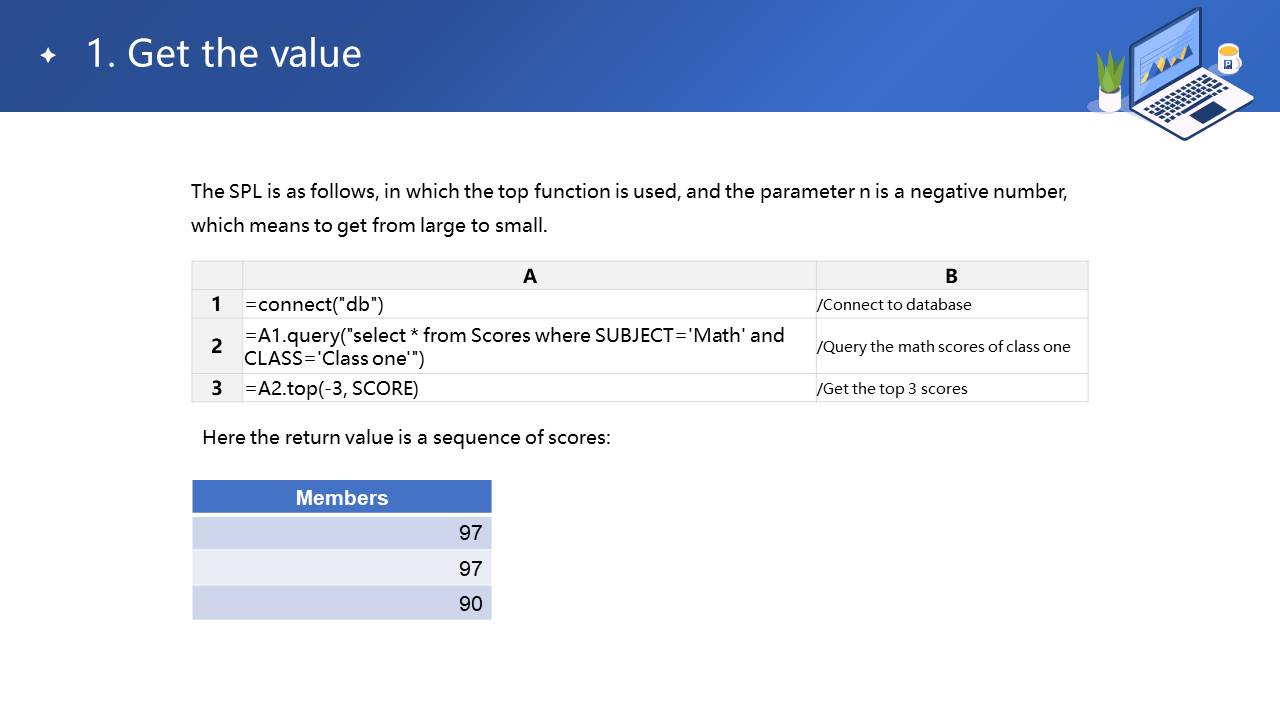This screenshot has height=720, width=1280.
Task: Select the =A2.top(-3, SCORE) cell
Action: click(x=529, y=388)
